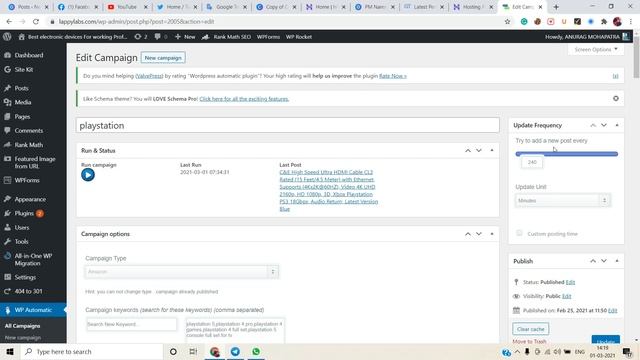Click Move to Trash link
This screenshot has height=360, width=640.
click(529, 341)
